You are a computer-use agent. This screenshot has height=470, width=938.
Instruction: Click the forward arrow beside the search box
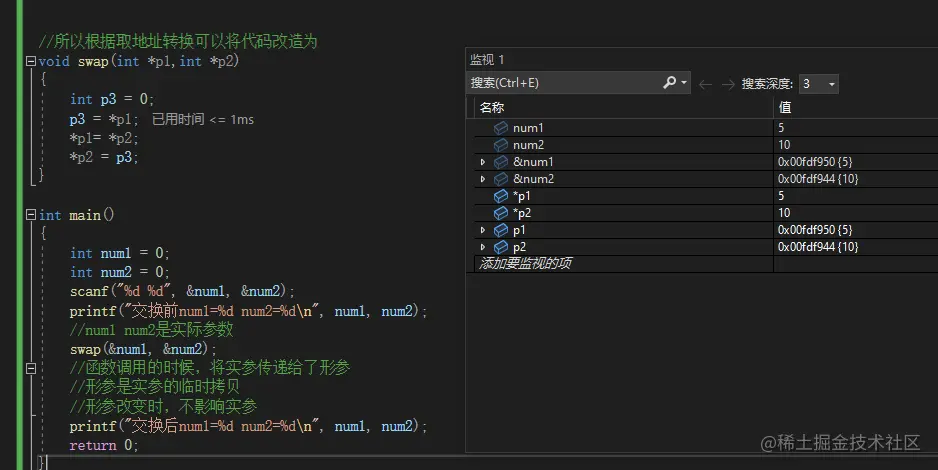[728, 84]
